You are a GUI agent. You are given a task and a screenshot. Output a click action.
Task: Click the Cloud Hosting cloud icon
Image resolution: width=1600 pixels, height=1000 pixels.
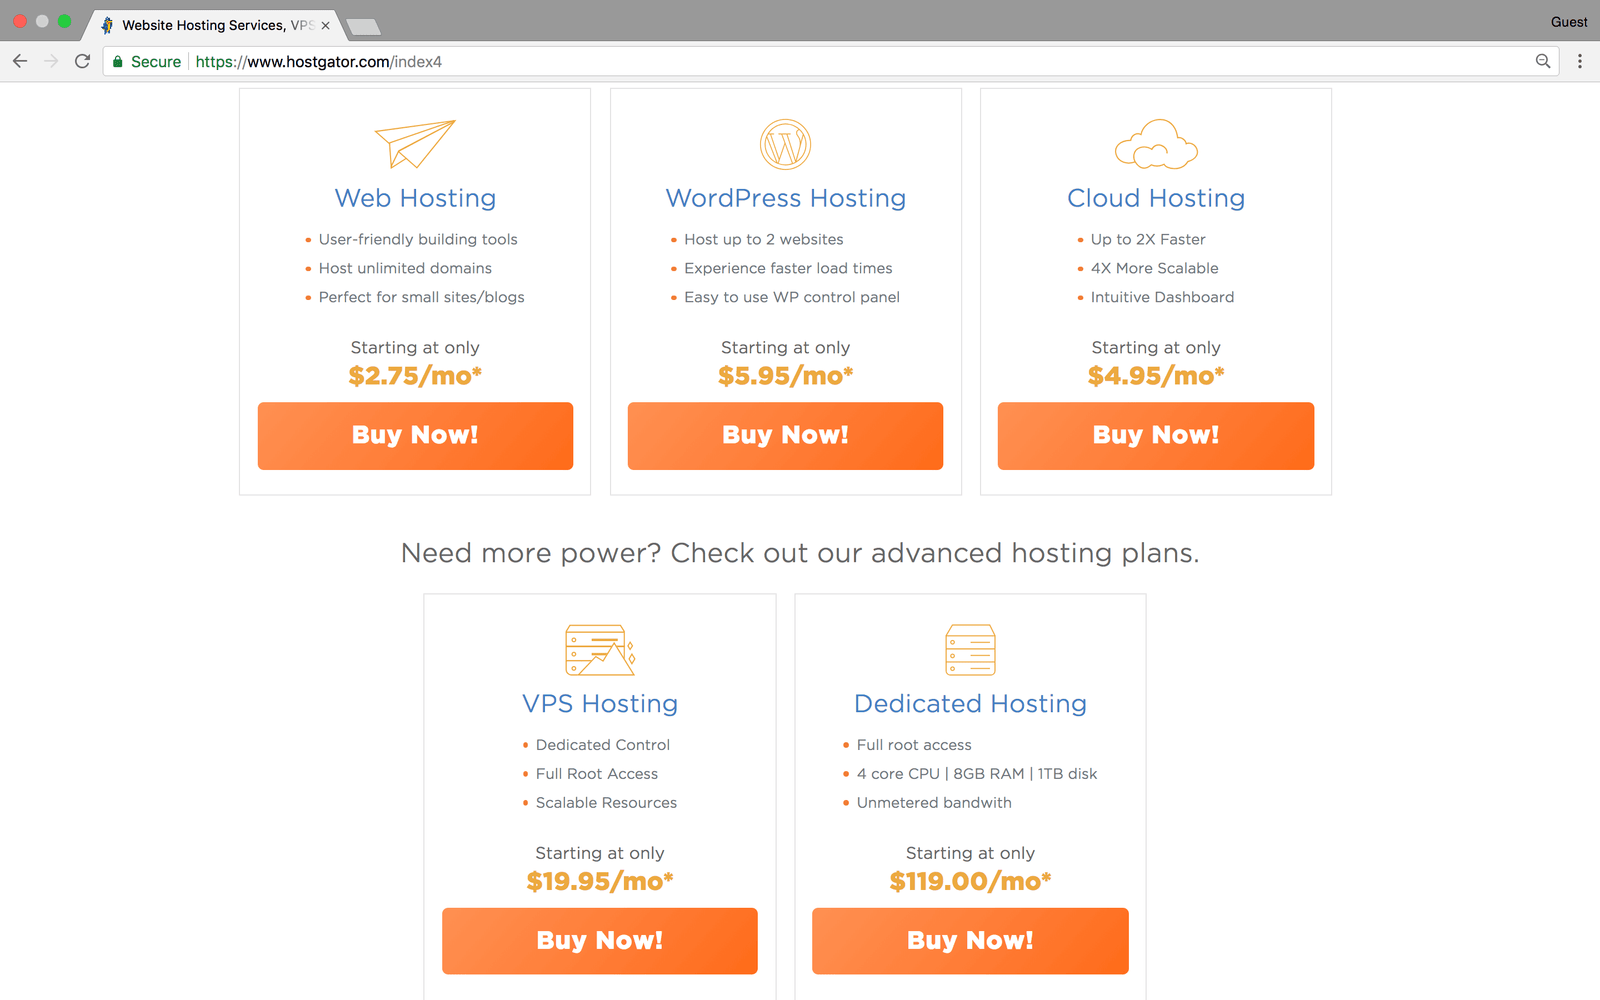pos(1156,144)
